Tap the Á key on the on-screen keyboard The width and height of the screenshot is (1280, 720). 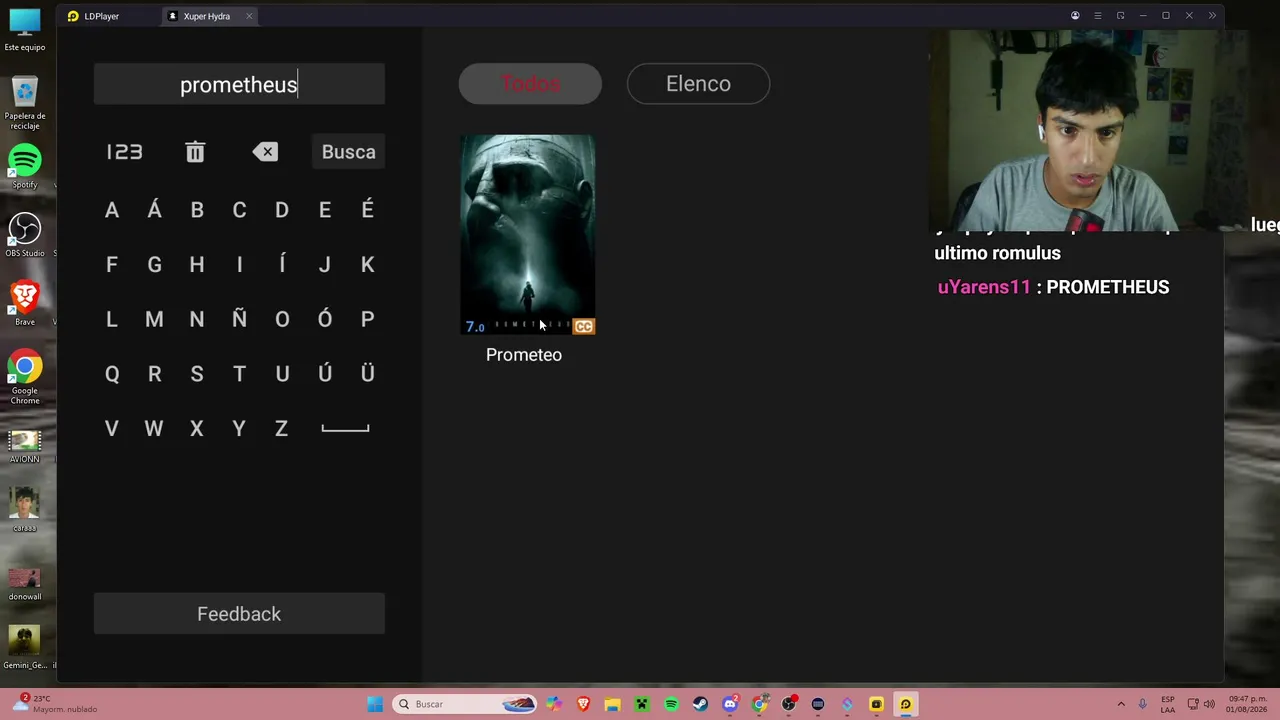(154, 210)
